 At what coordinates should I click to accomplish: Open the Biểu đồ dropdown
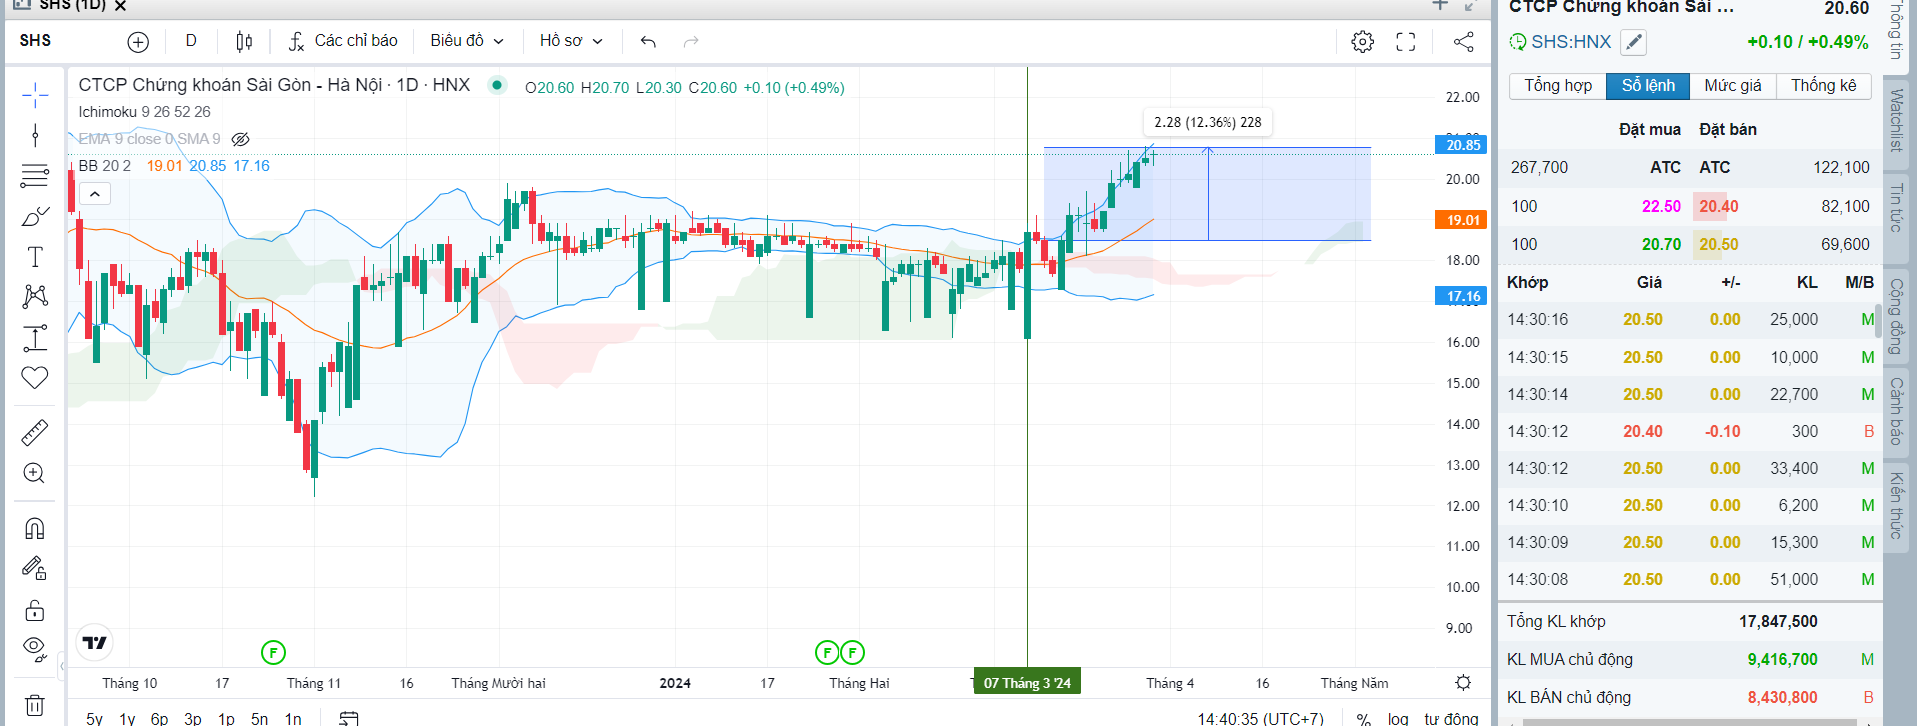point(467,41)
